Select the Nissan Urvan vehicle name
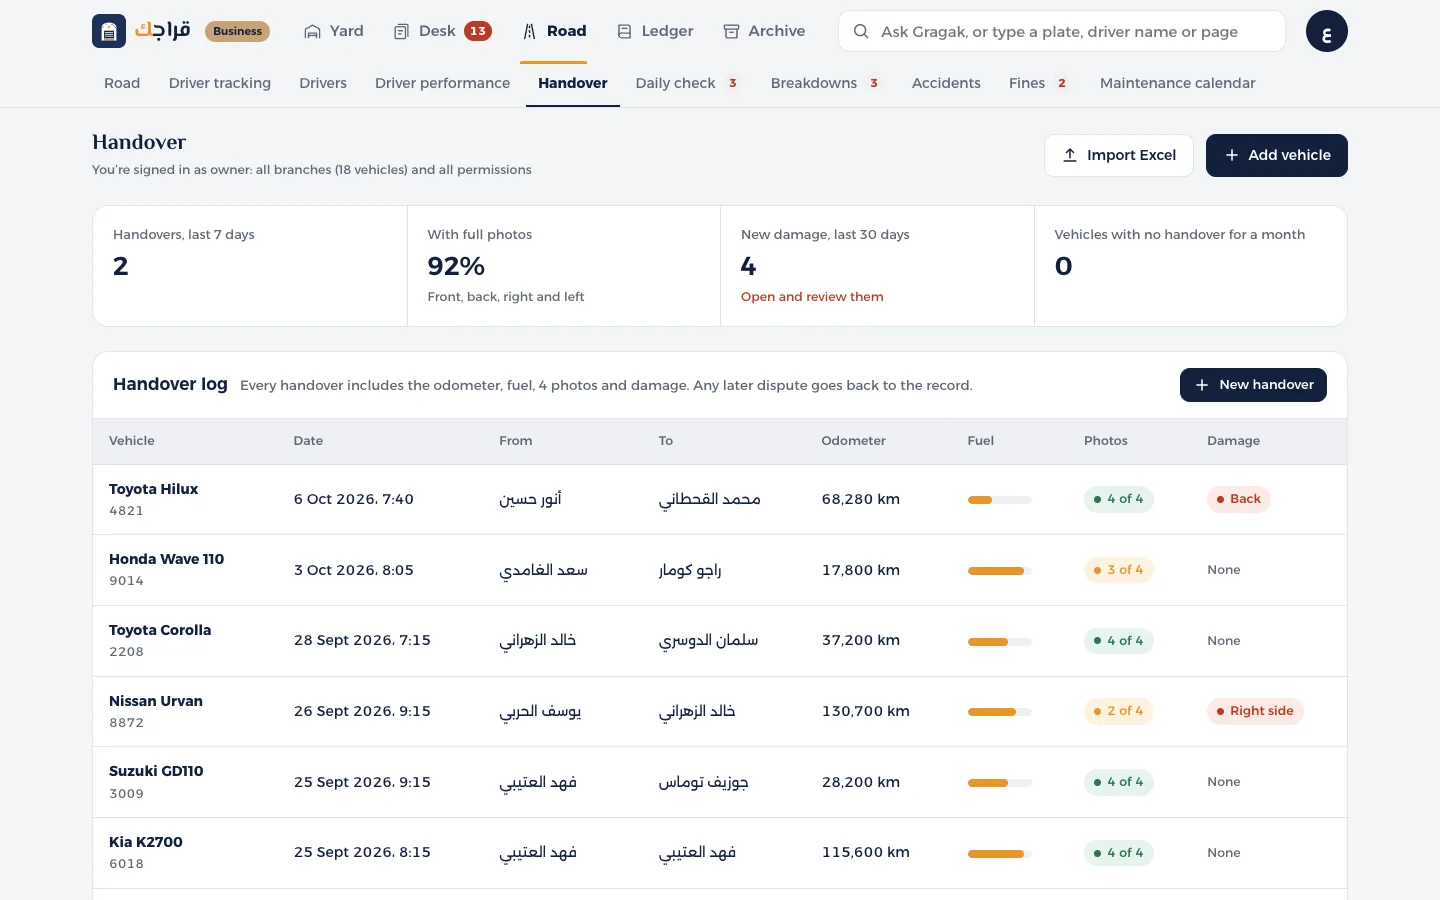Screen dimensions: 1440x900 156,701
